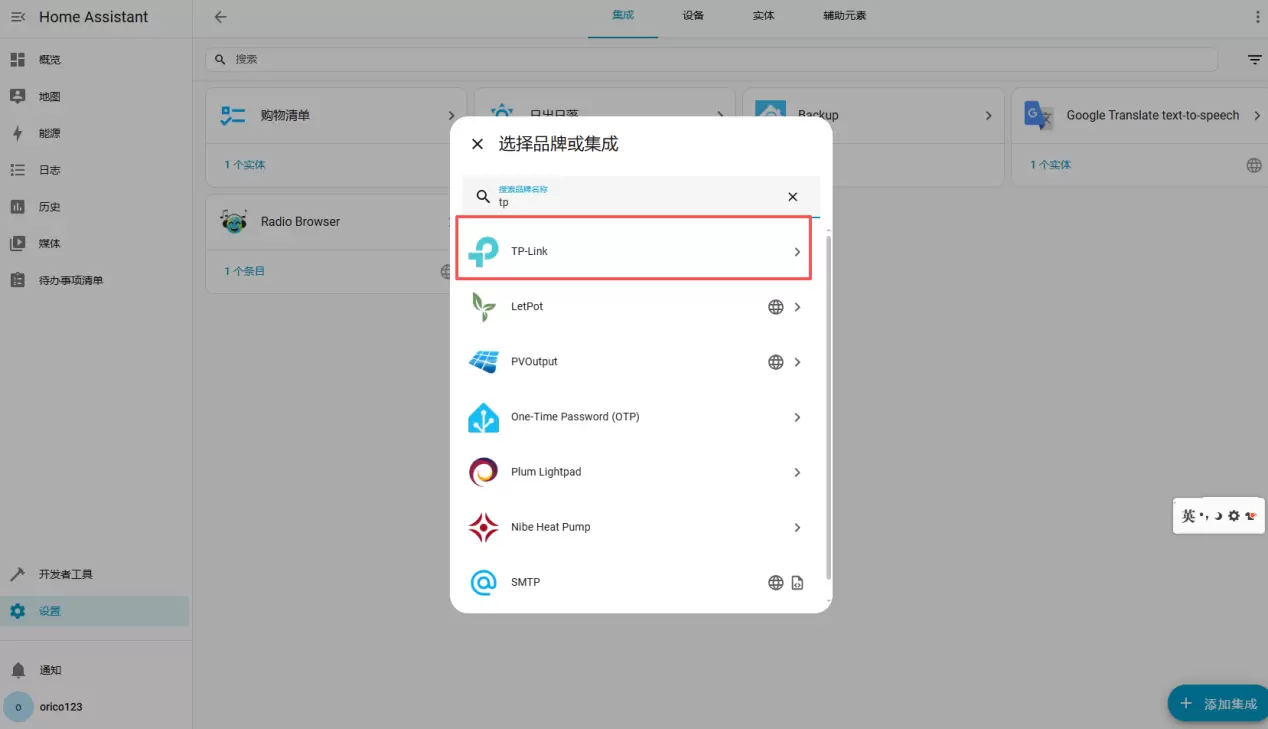Click the SMTP at-sign icon
Viewport: 1268px width, 729px height.
pos(483,582)
